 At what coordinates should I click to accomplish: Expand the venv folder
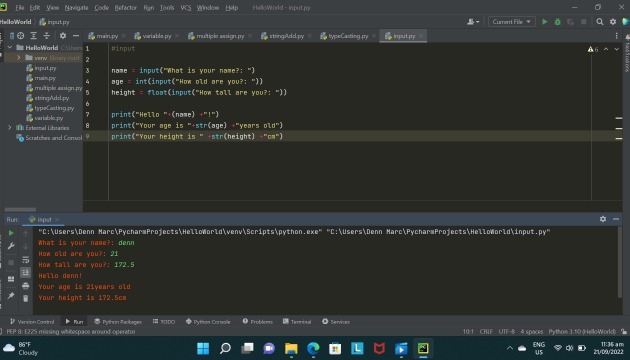pyautogui.click(x=18, y=58)
